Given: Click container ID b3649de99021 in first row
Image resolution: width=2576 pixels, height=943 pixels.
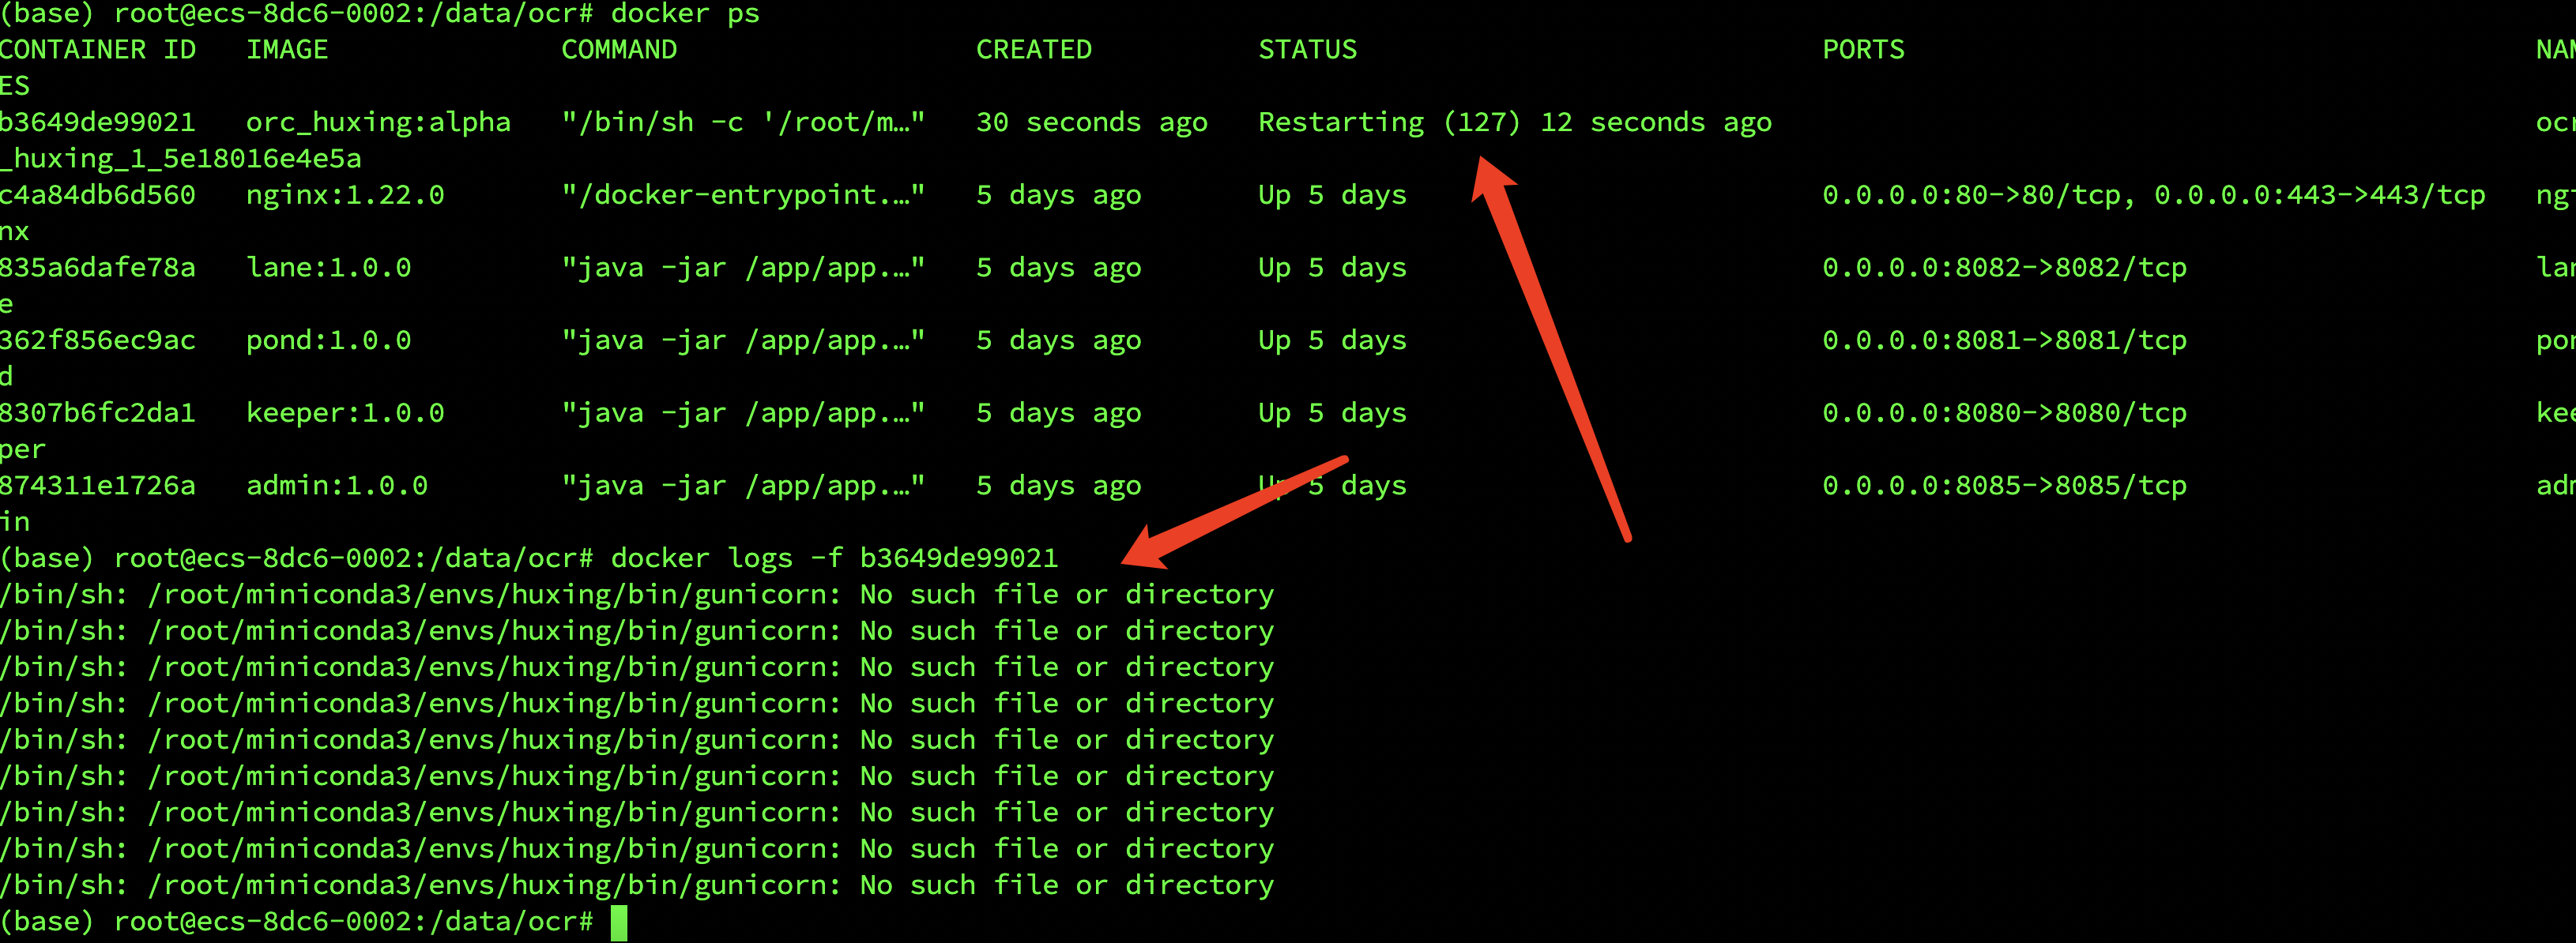Looking at the screenshot, I should [x=97, y=122].
